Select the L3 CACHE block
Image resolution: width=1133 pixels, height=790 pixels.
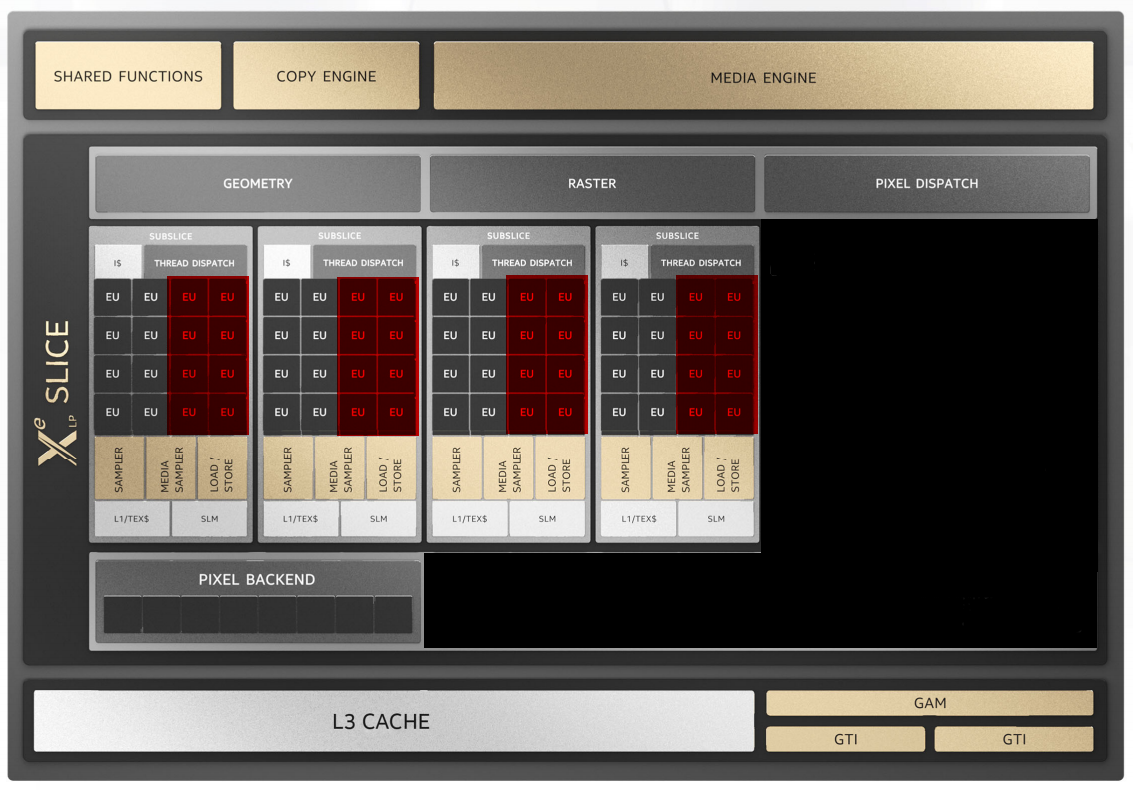coord(394,721)
